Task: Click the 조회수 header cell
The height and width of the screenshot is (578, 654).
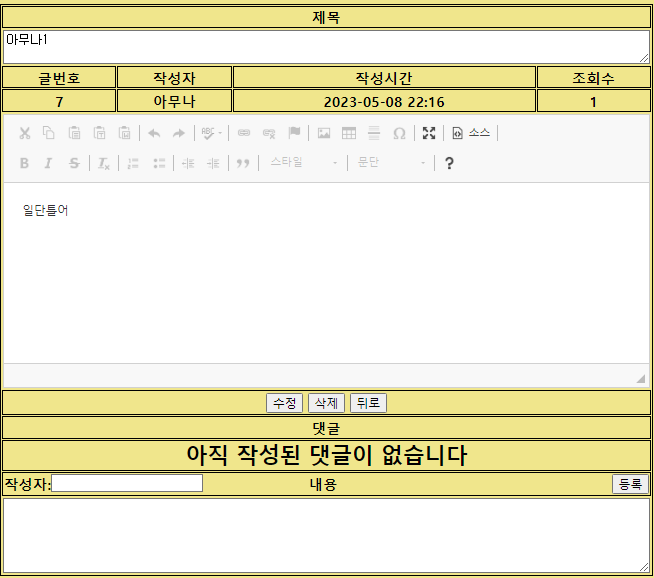Action: coord(594,78)
